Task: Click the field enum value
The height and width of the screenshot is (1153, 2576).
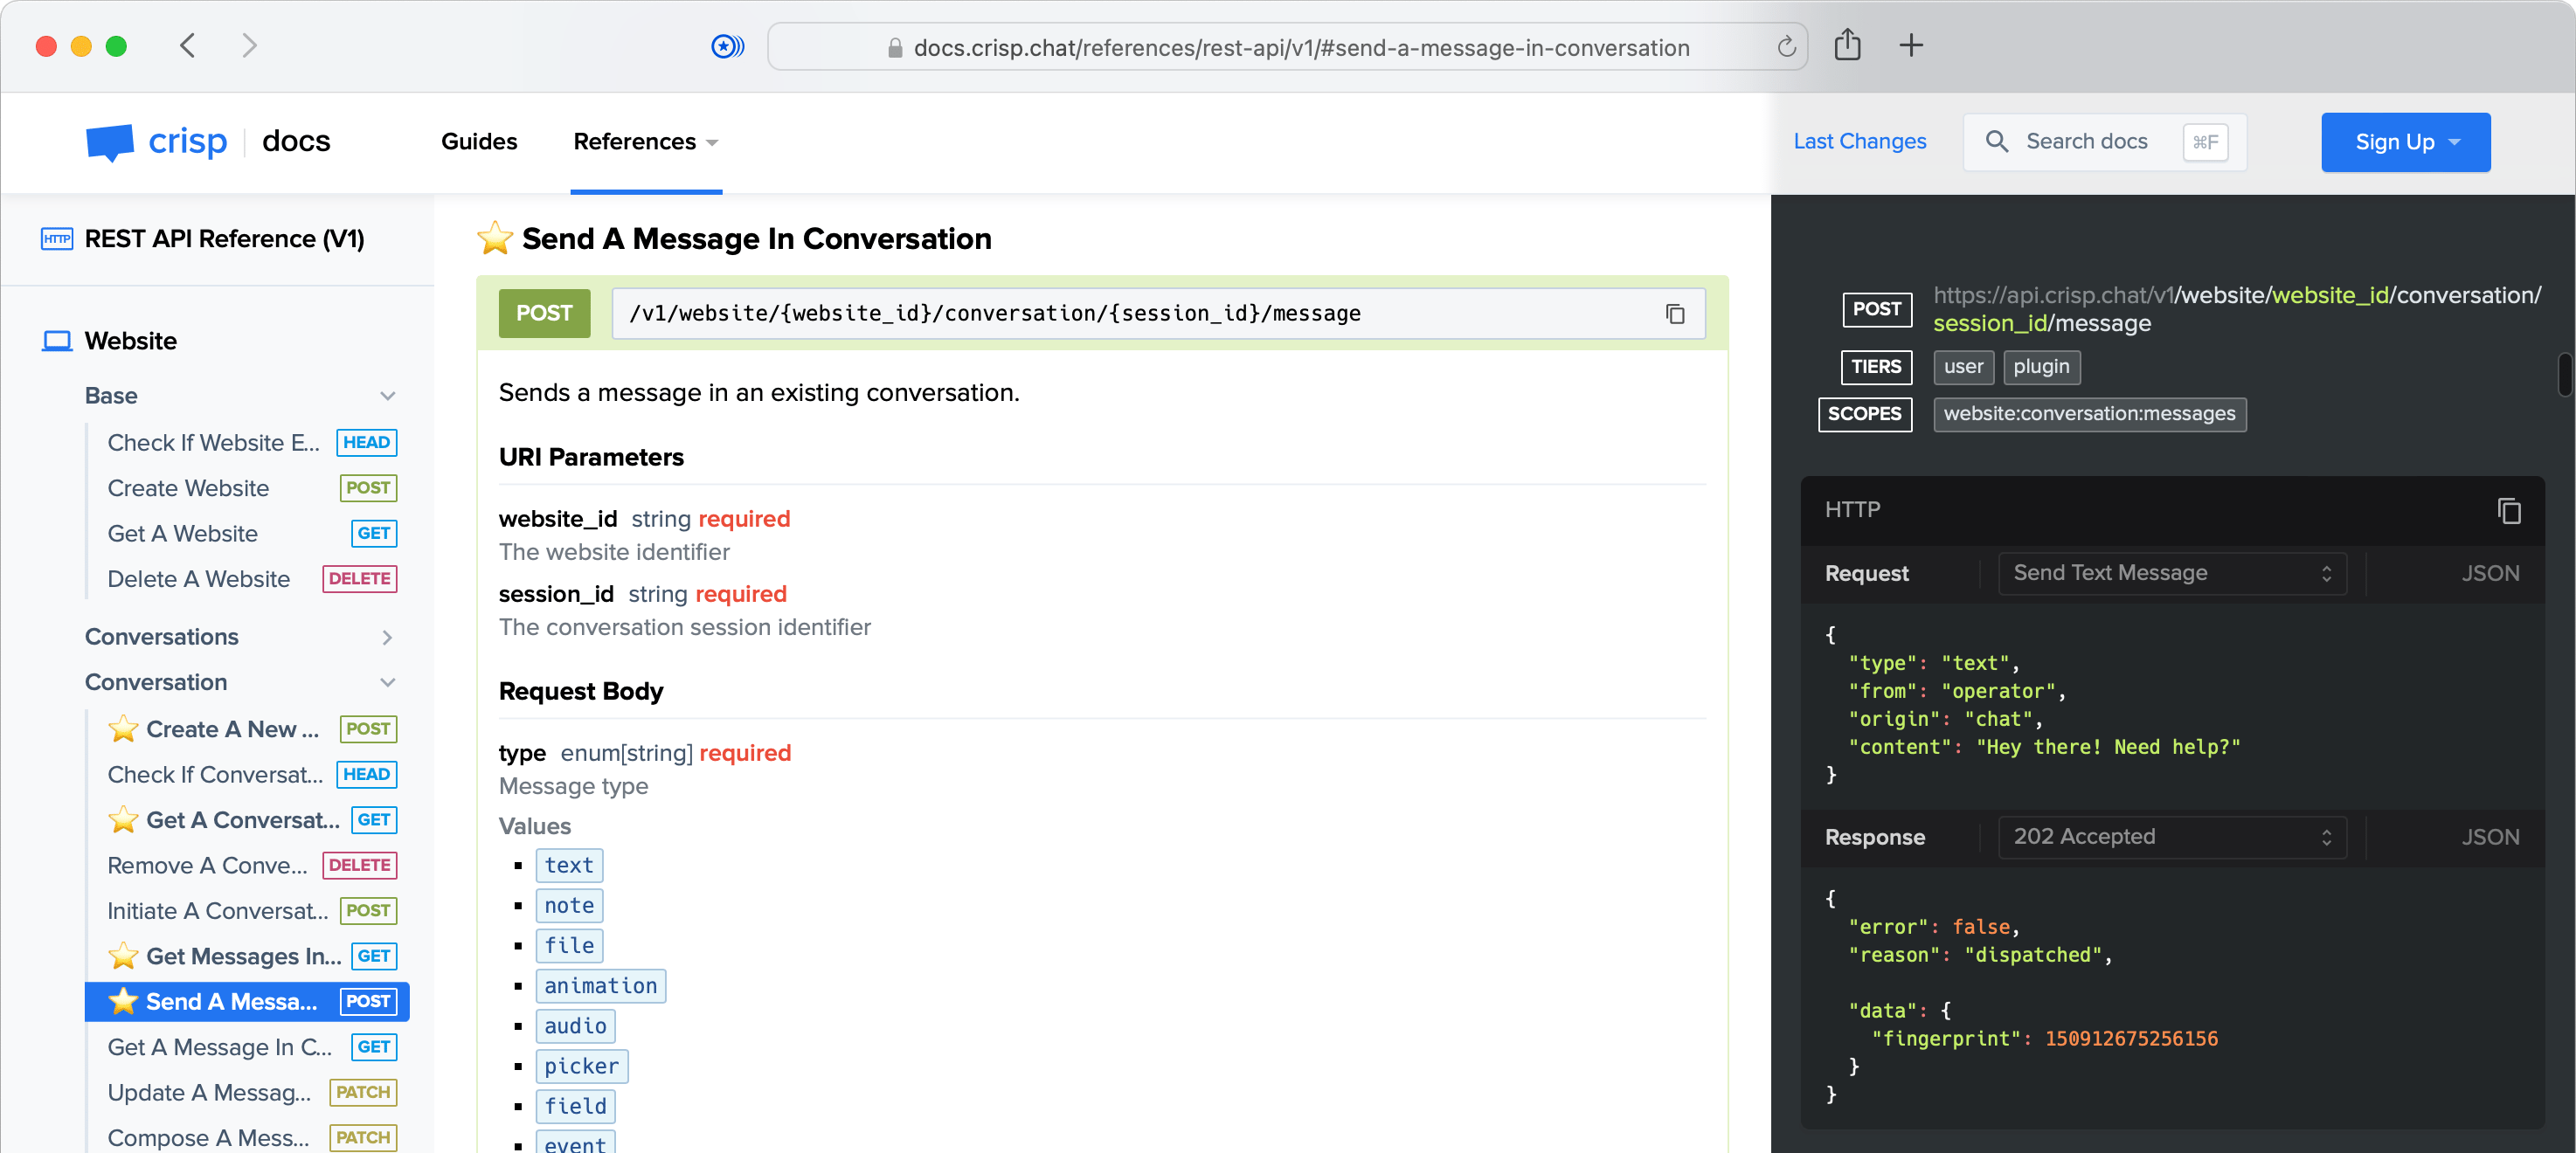Action: click(x=575, y=1106)
